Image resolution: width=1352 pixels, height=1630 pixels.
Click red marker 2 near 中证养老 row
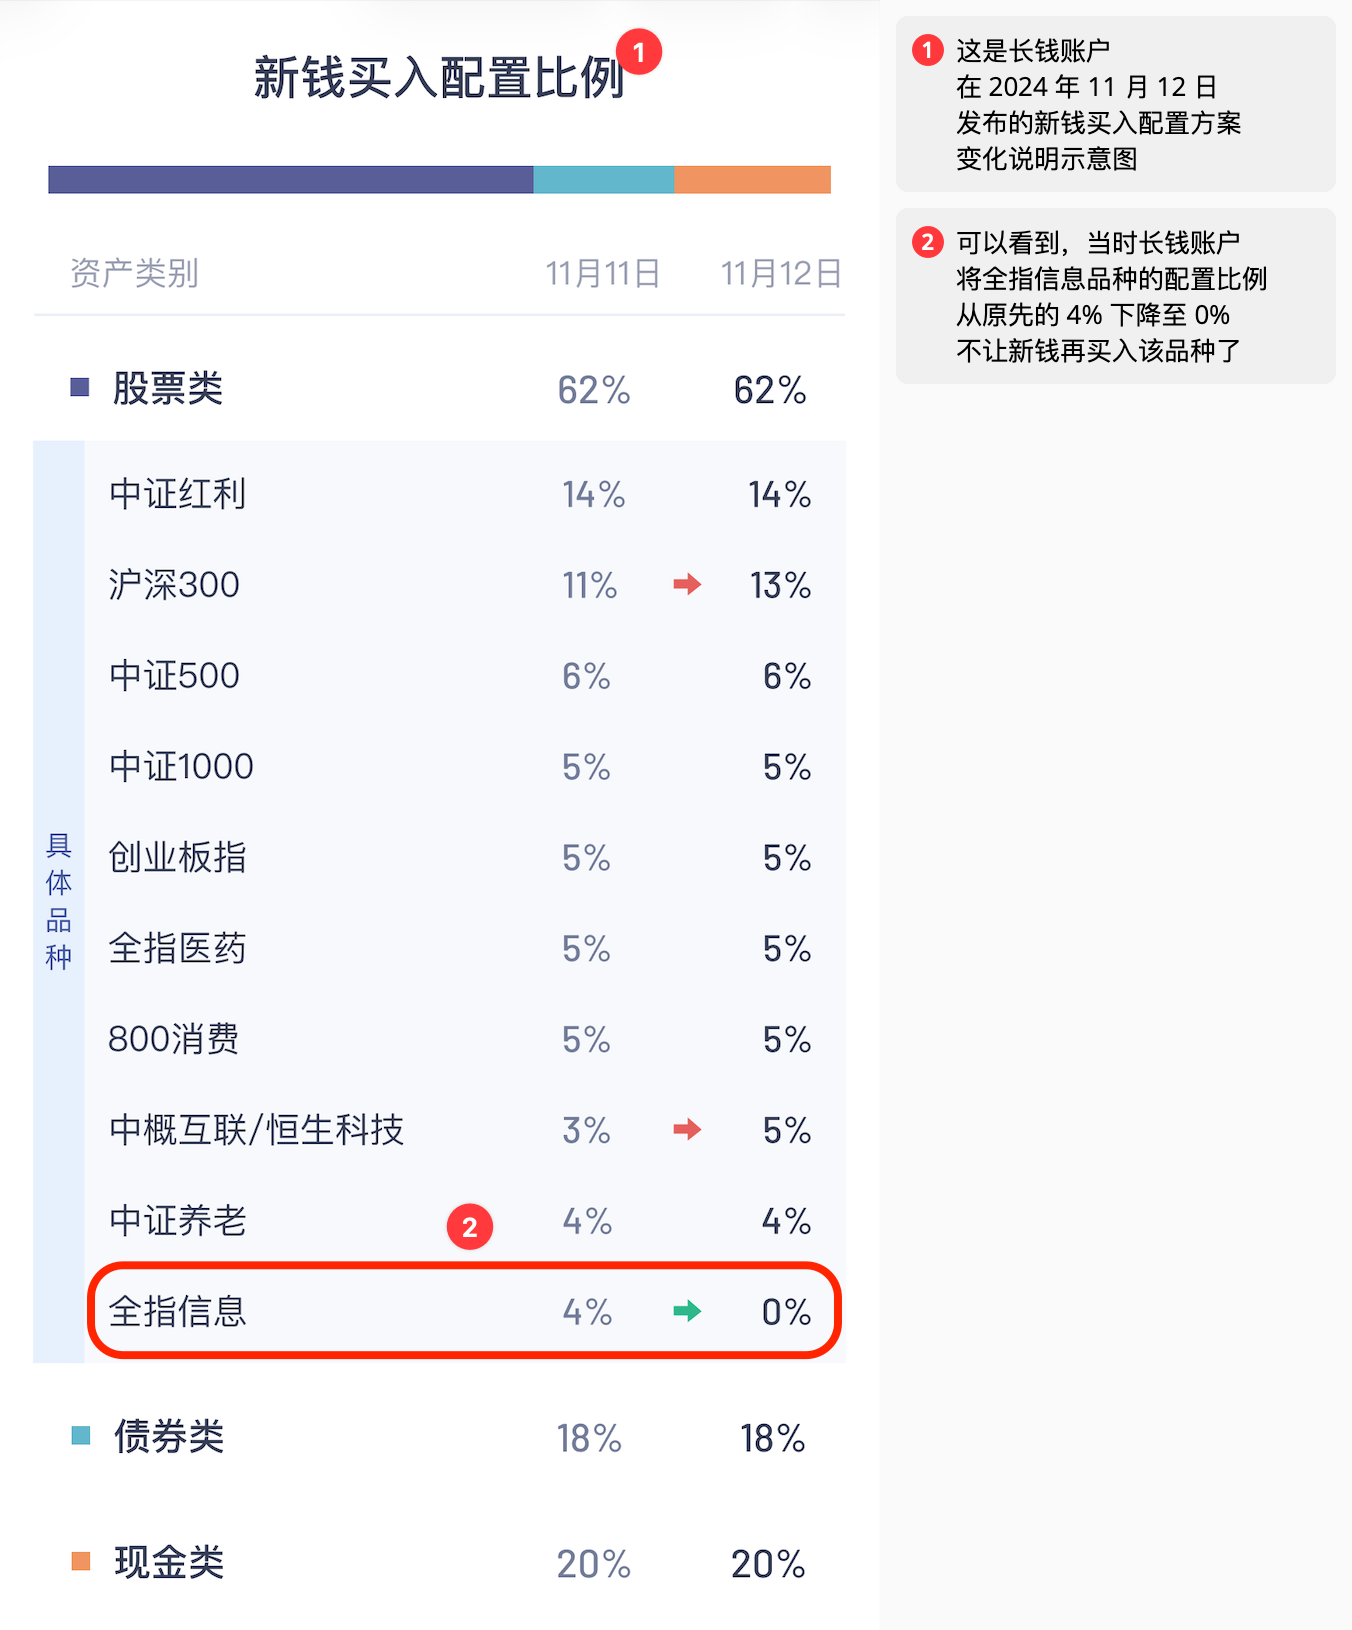tap(470, 1227)
